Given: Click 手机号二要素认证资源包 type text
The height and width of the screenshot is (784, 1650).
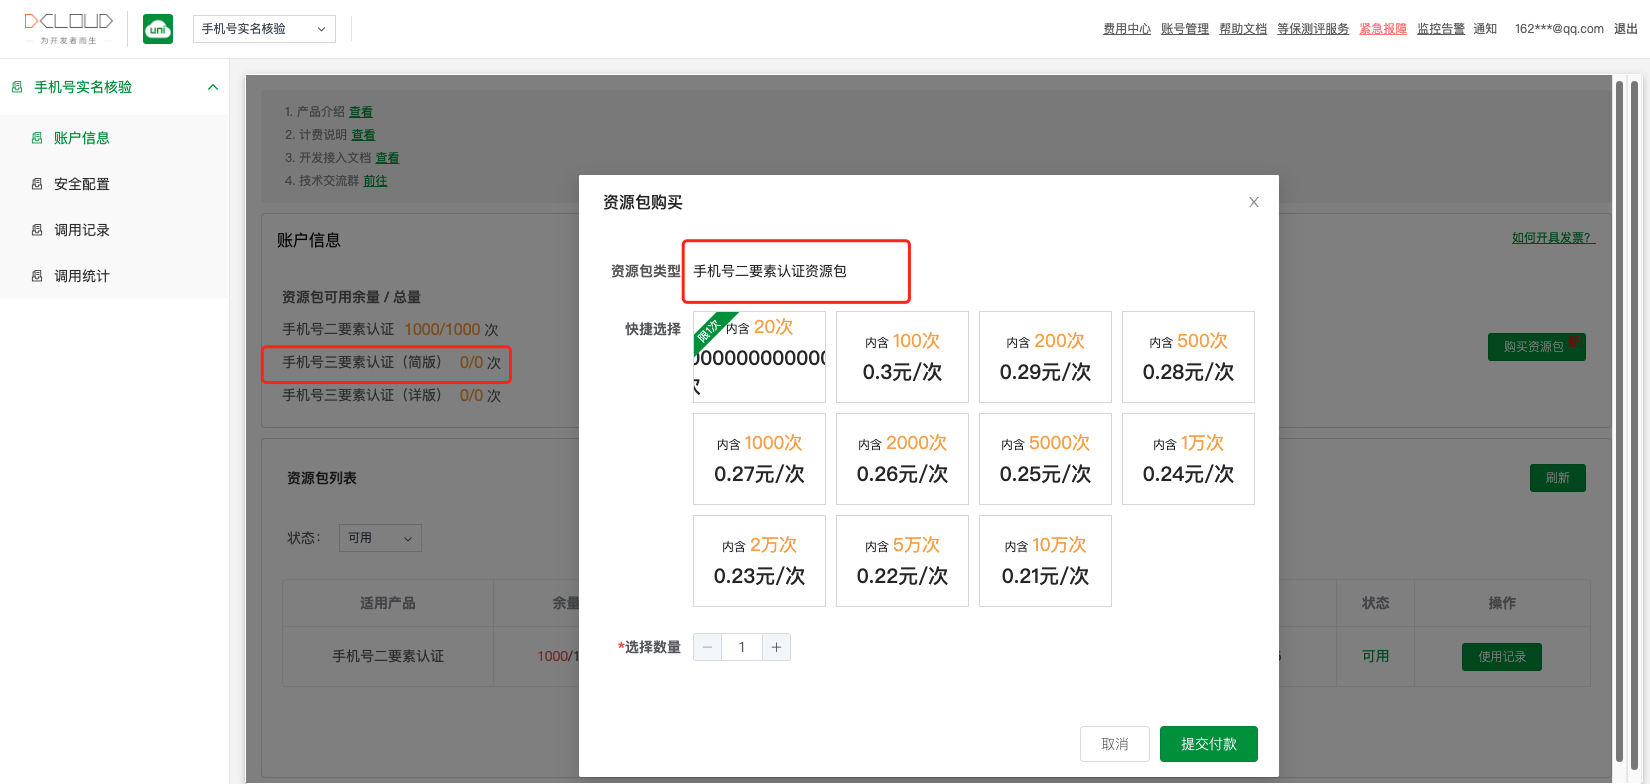Looking at the screenshot, I should pos(770,271).
